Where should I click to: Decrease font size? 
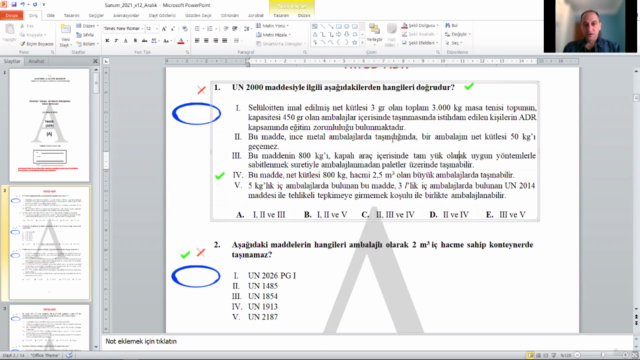tap(173, 29)
